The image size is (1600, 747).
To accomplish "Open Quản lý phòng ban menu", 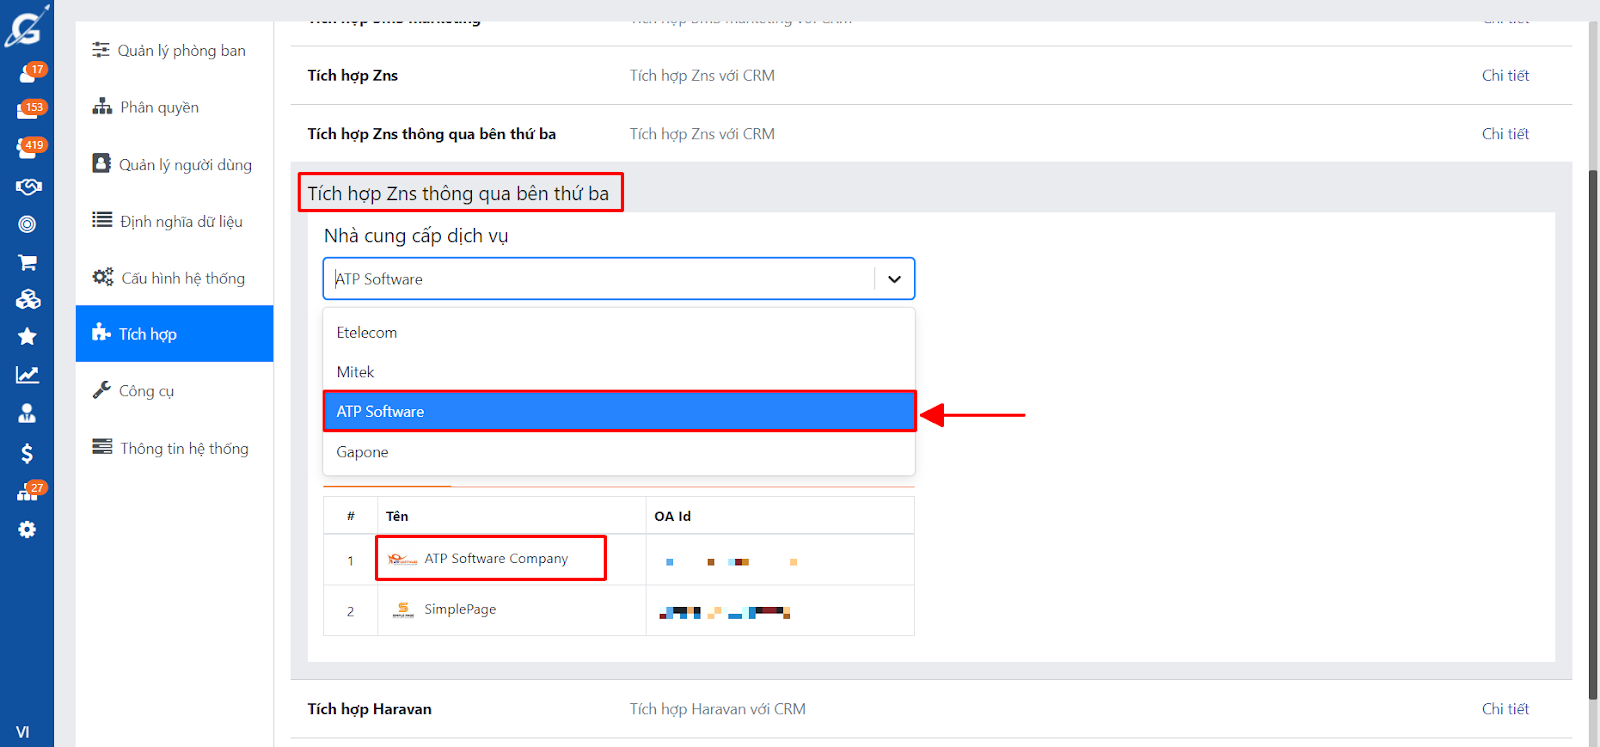I will (174, 51).
